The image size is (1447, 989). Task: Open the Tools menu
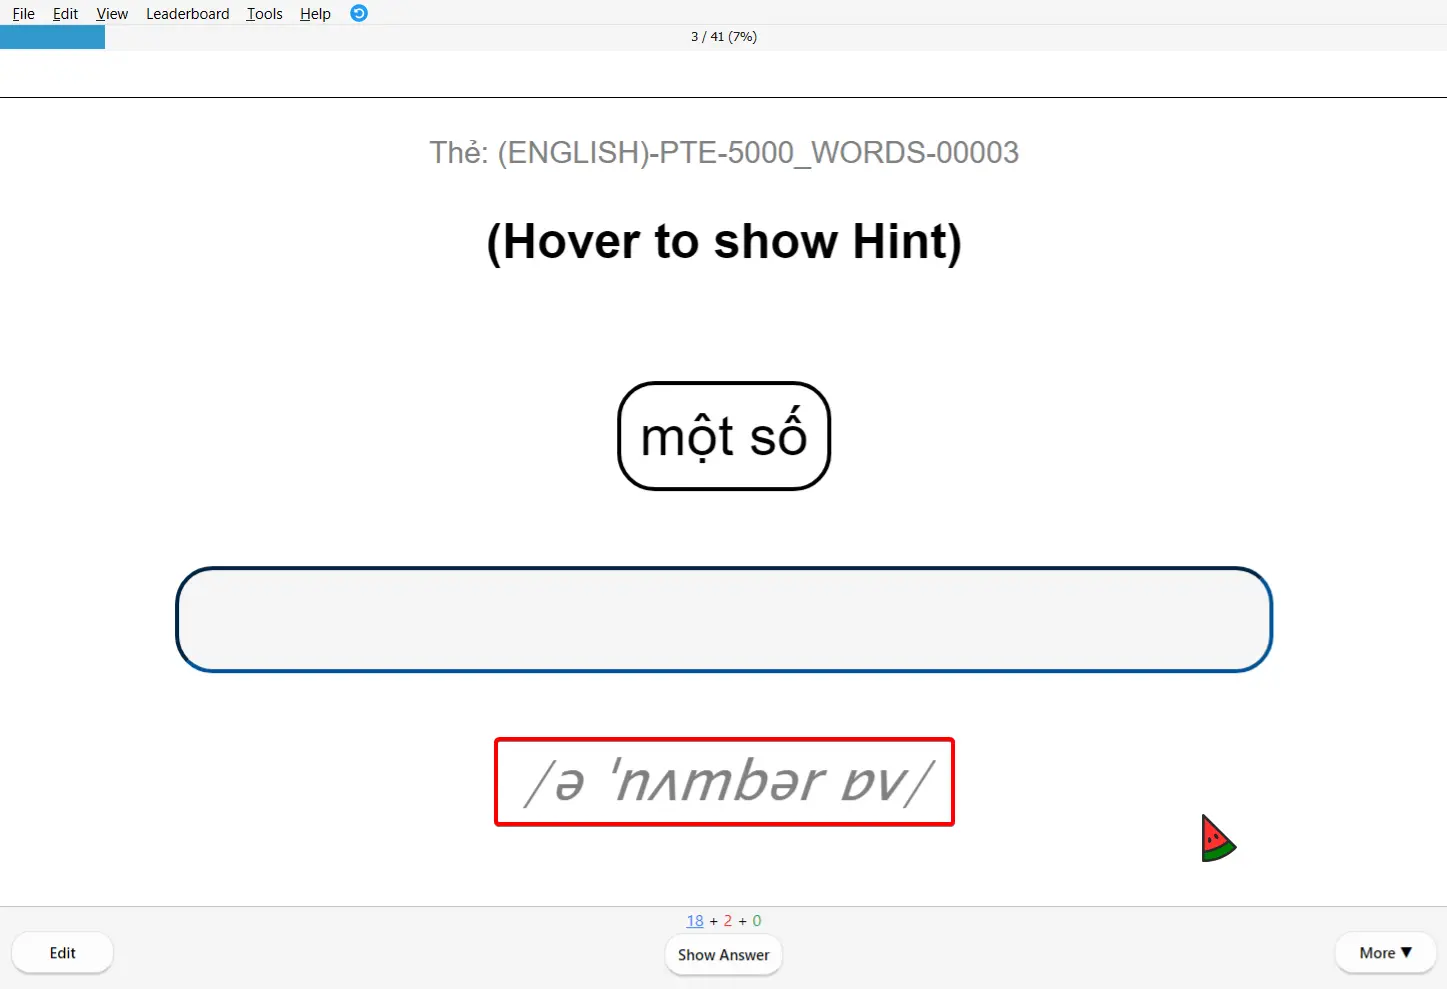[x=263, y=13]
